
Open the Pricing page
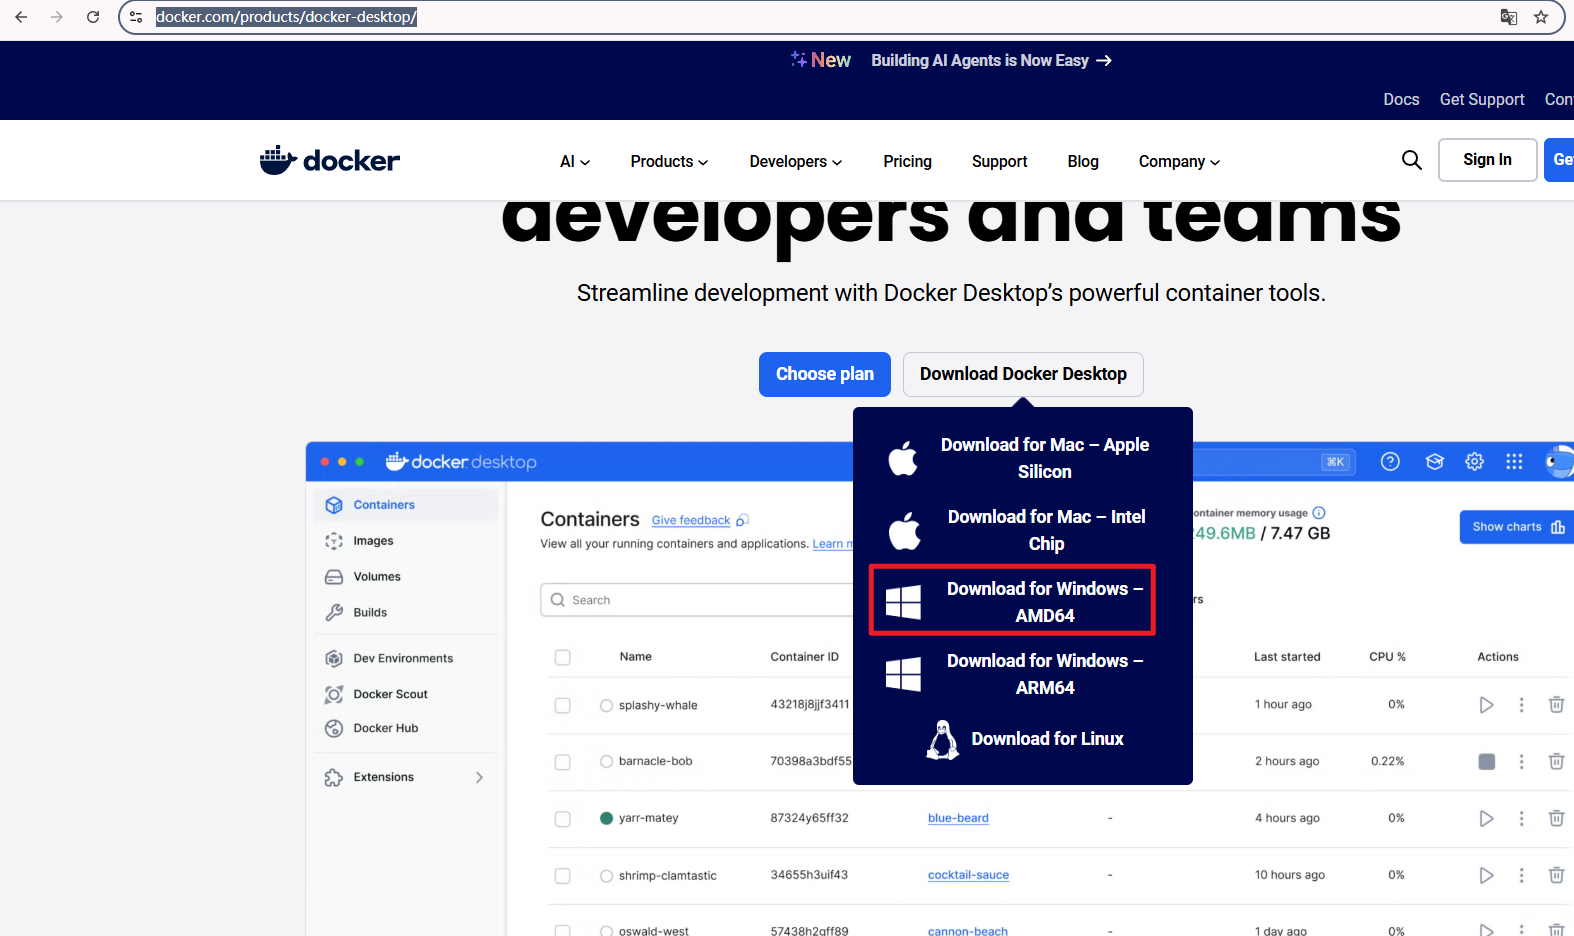click(907, 161)
